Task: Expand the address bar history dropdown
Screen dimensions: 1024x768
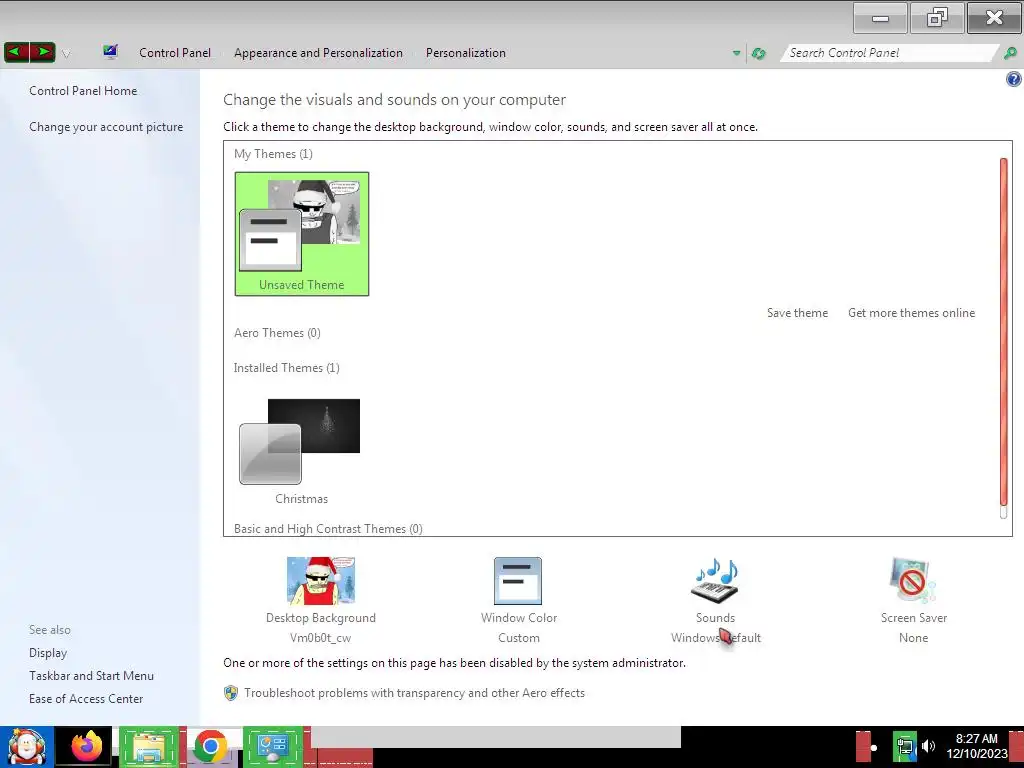Action: pyautogui.click(x=737, y=53)
